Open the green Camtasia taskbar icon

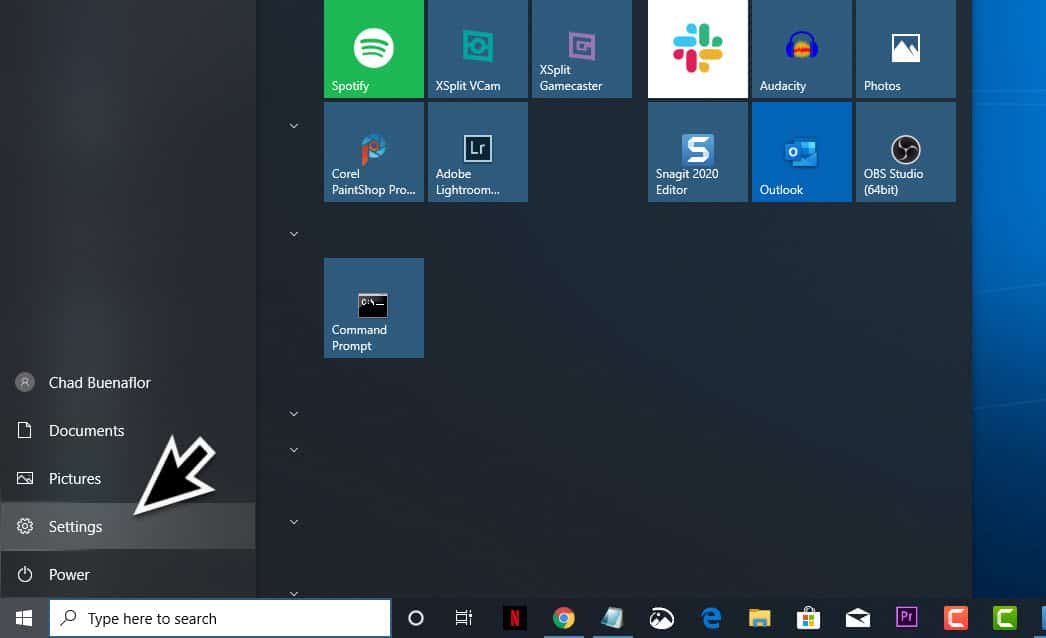pos(1005,619)
